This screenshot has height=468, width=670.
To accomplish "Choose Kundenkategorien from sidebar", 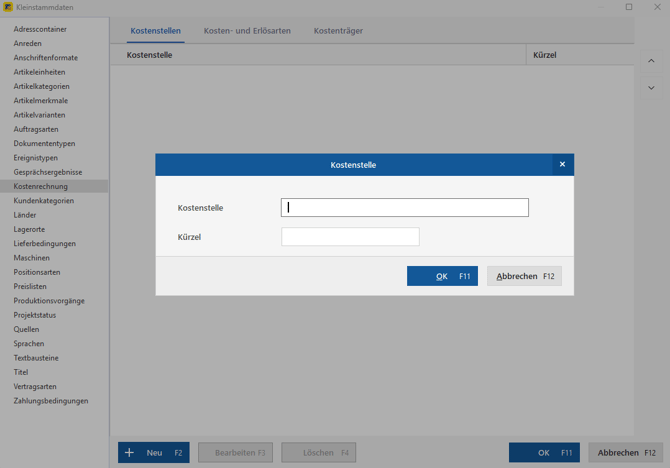I will (44, 201).
